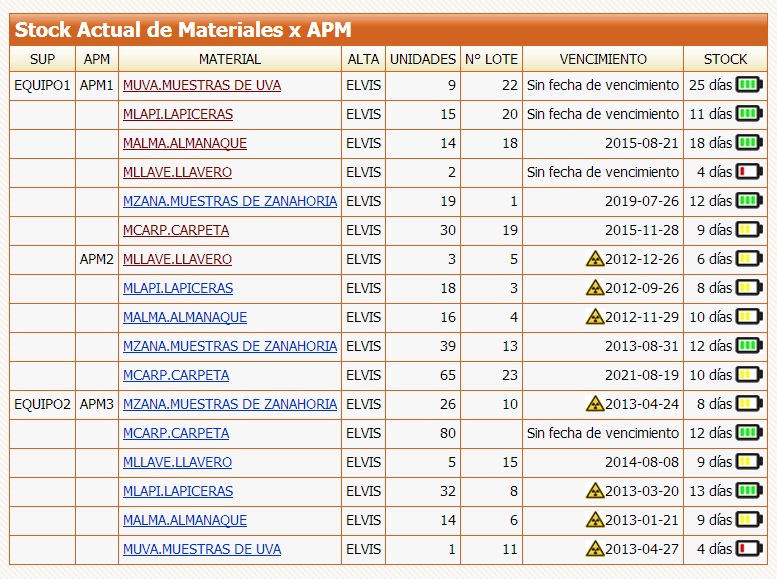Click the date 2021-08-19
This screenshot has height=579, width=777.
point(642,375)
